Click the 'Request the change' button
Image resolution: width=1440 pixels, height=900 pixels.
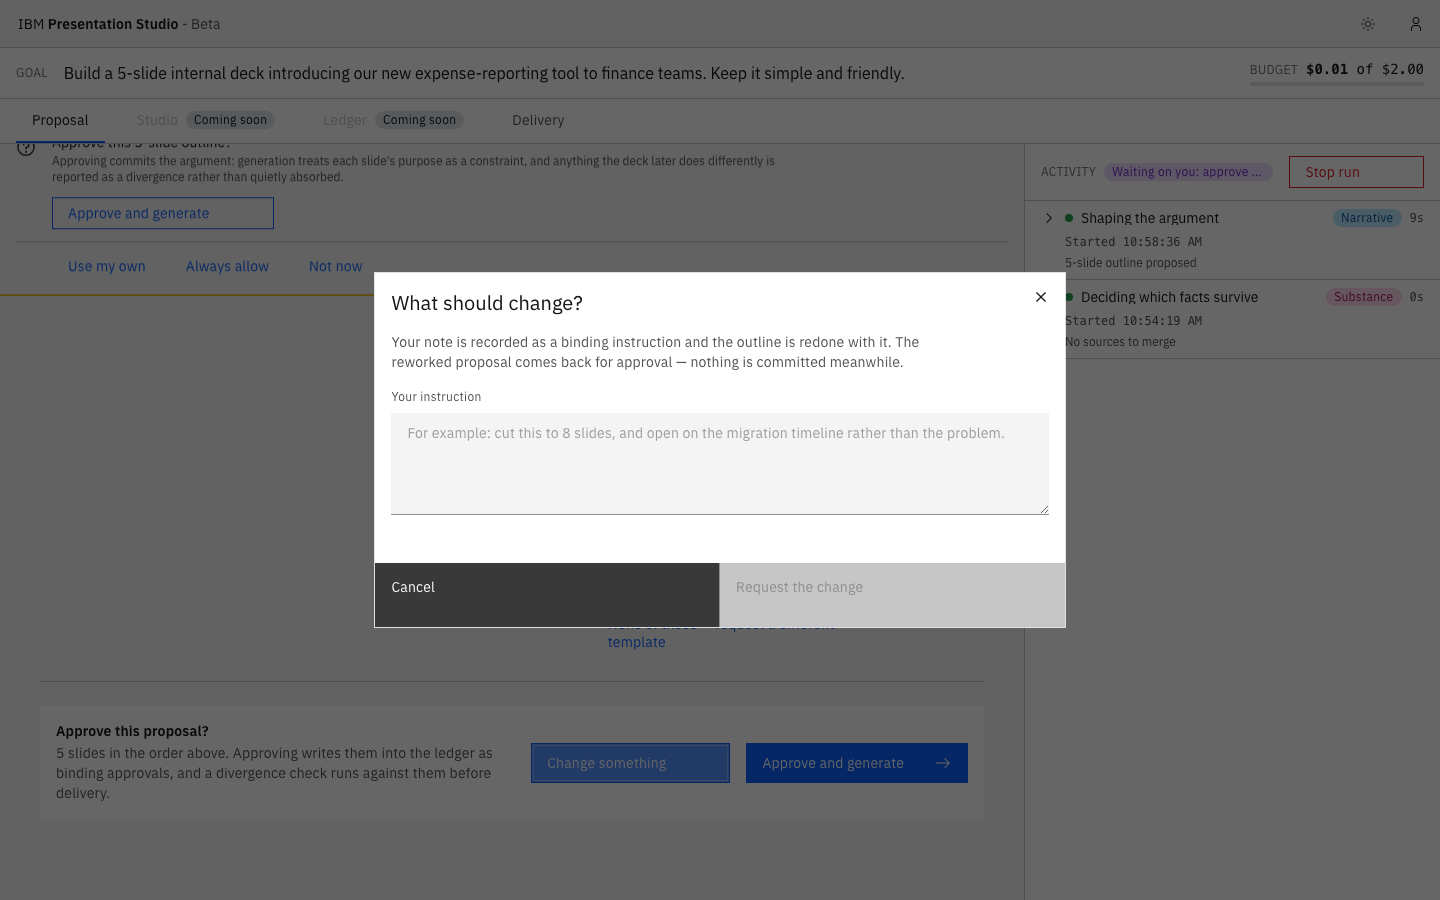[892, 595]
